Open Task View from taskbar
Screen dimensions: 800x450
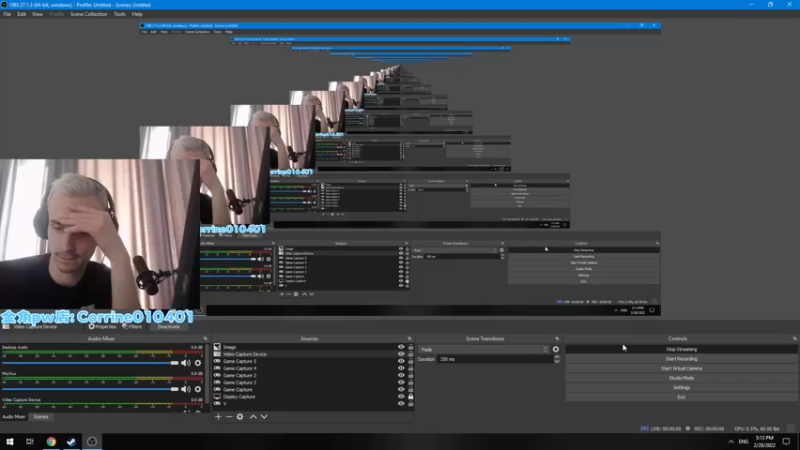(x=30, y=442)
